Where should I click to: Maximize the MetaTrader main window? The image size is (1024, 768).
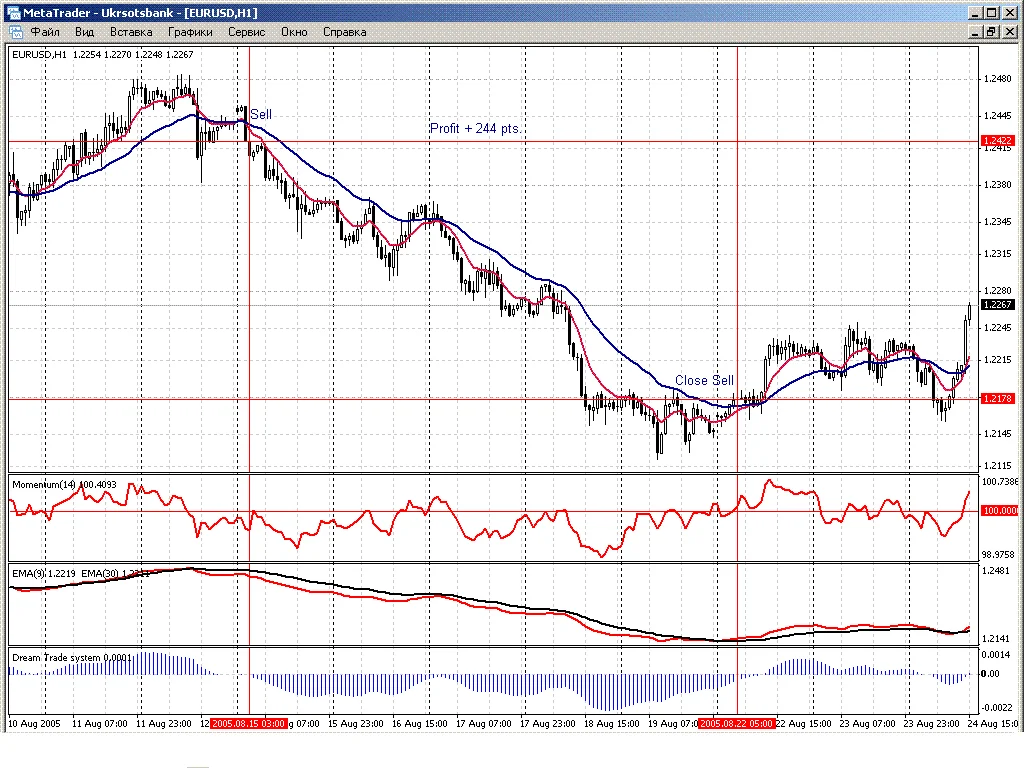pos(991,12)
